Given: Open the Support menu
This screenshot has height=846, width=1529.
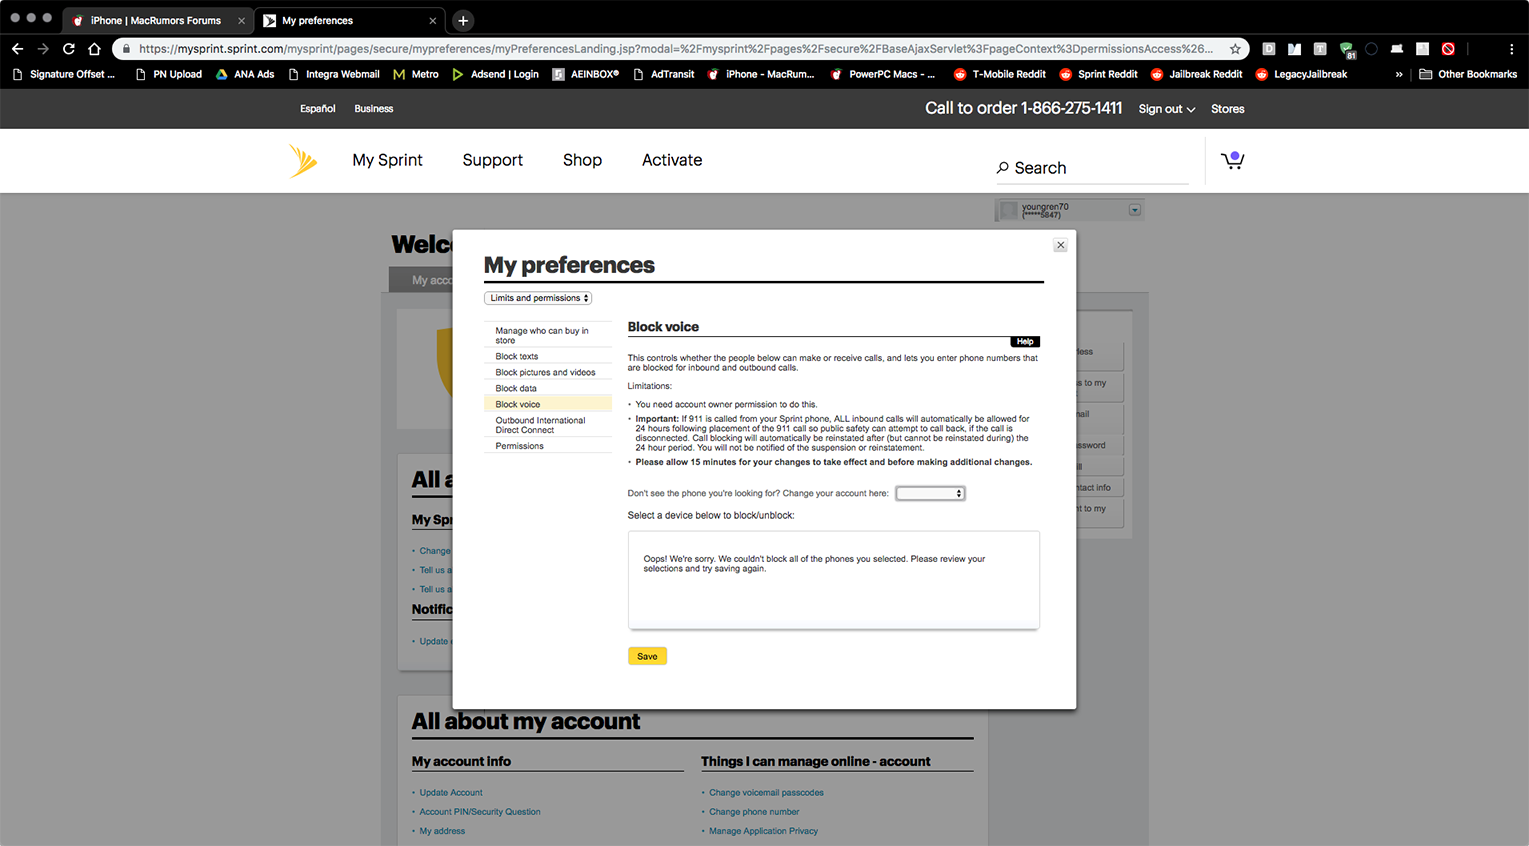Looking at the screenshot, I should click(492, 160).
